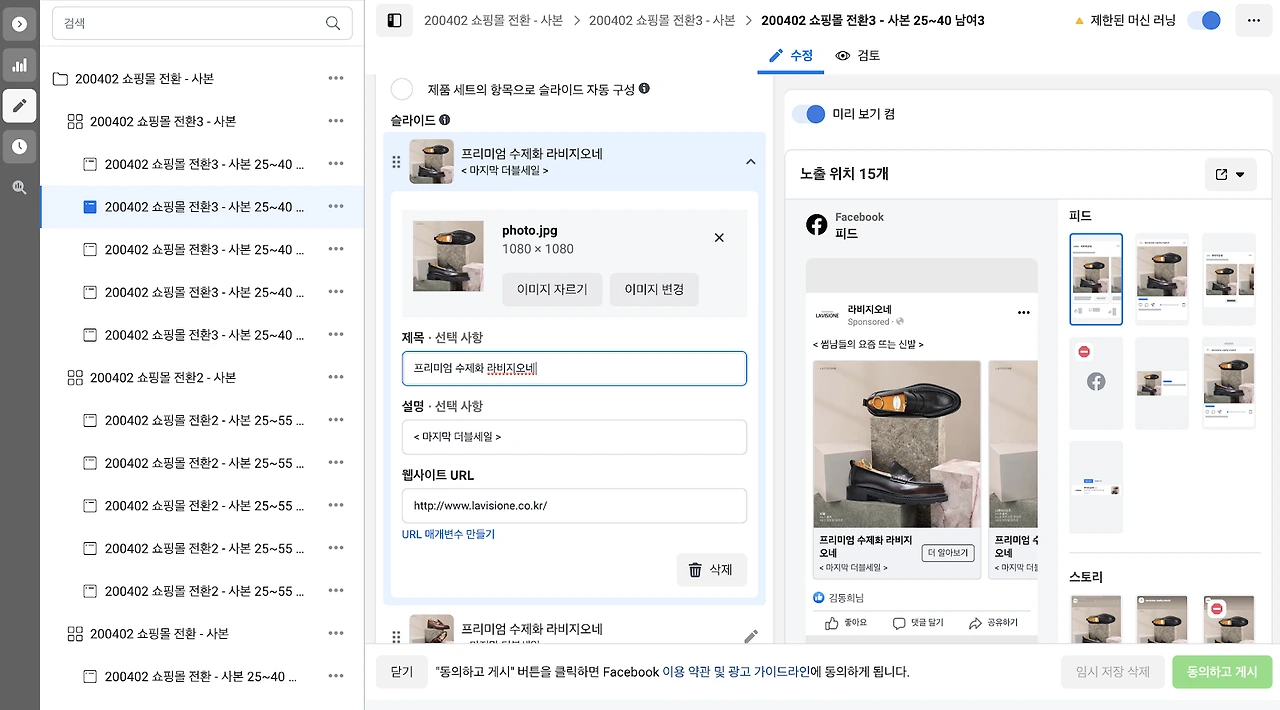The width and height of the screenshot is (1280, 710).
Task: Toggle the 미리 보기 켬 switch
Action: (x=809, y=114)
